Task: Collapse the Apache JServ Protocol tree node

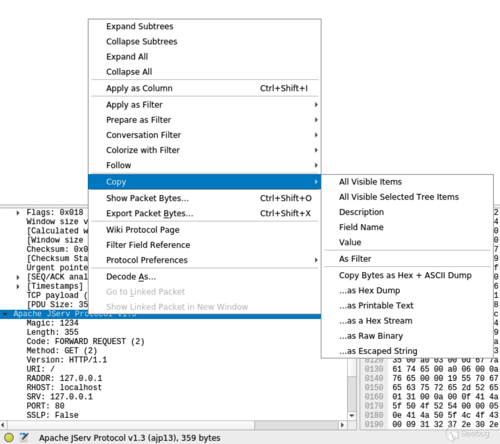Action: coord(5,314)
